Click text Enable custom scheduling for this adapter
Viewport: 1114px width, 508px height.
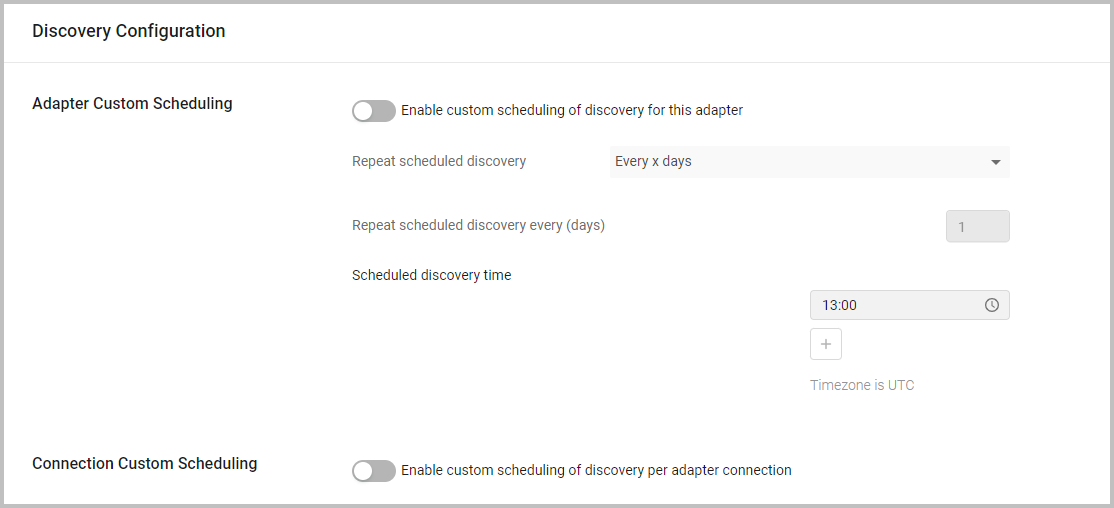571,110
